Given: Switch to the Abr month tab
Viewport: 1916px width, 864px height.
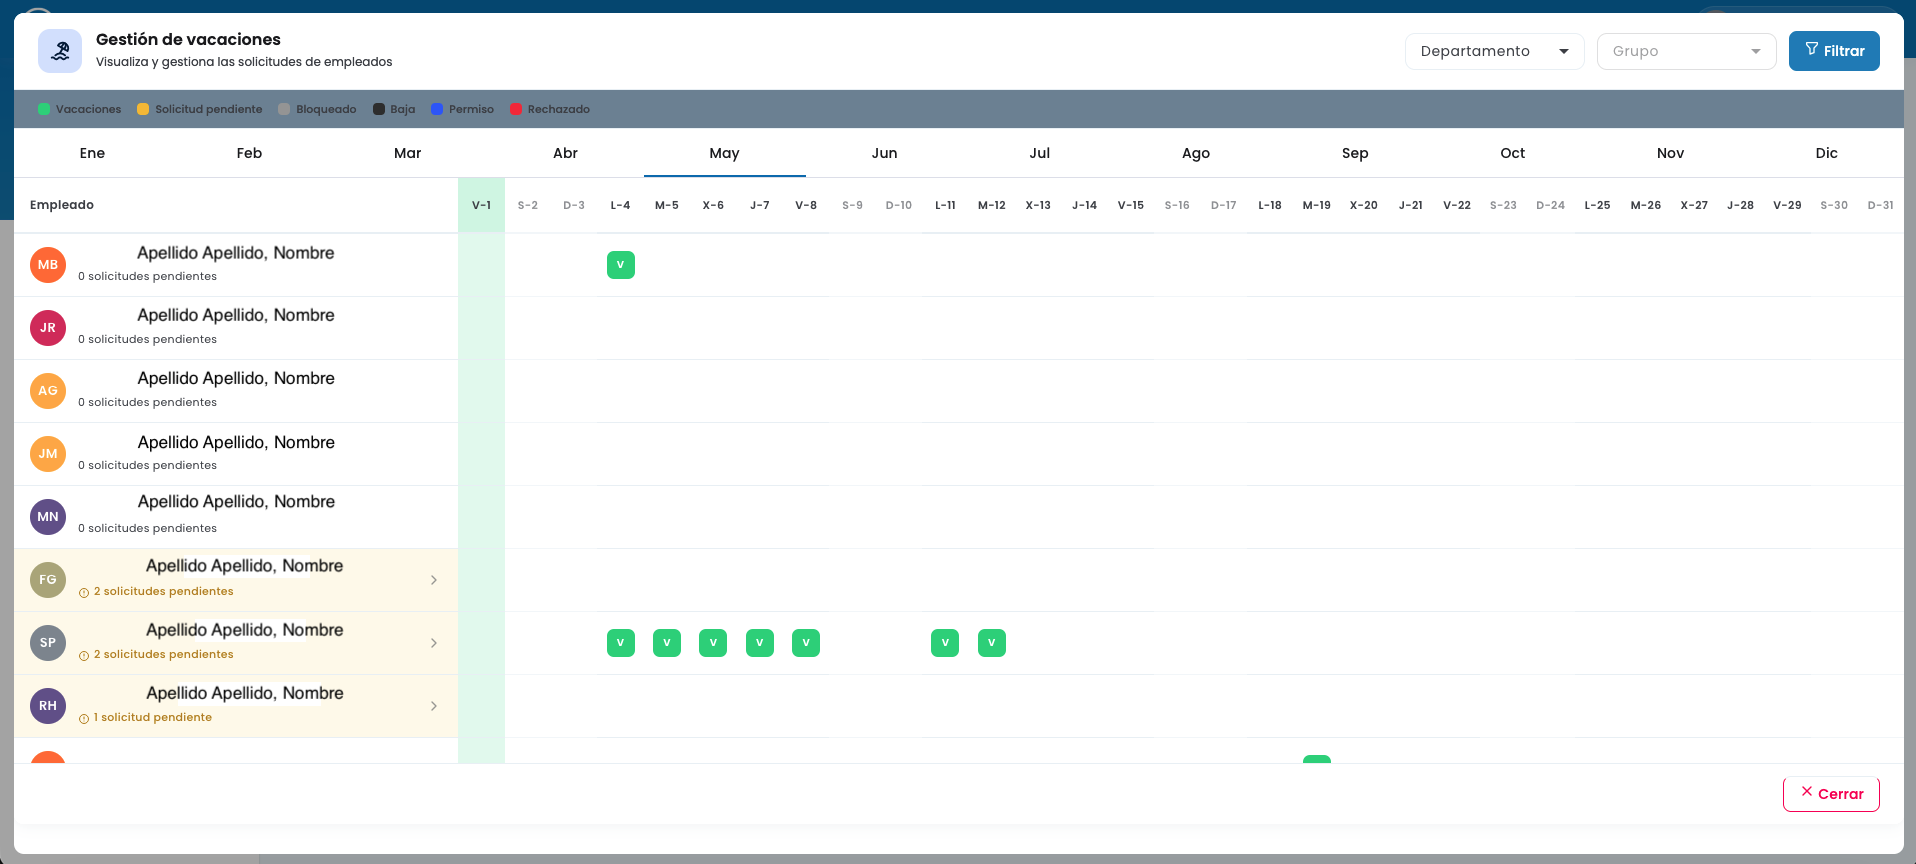Looking at the screenshot, I should point(565,153).
